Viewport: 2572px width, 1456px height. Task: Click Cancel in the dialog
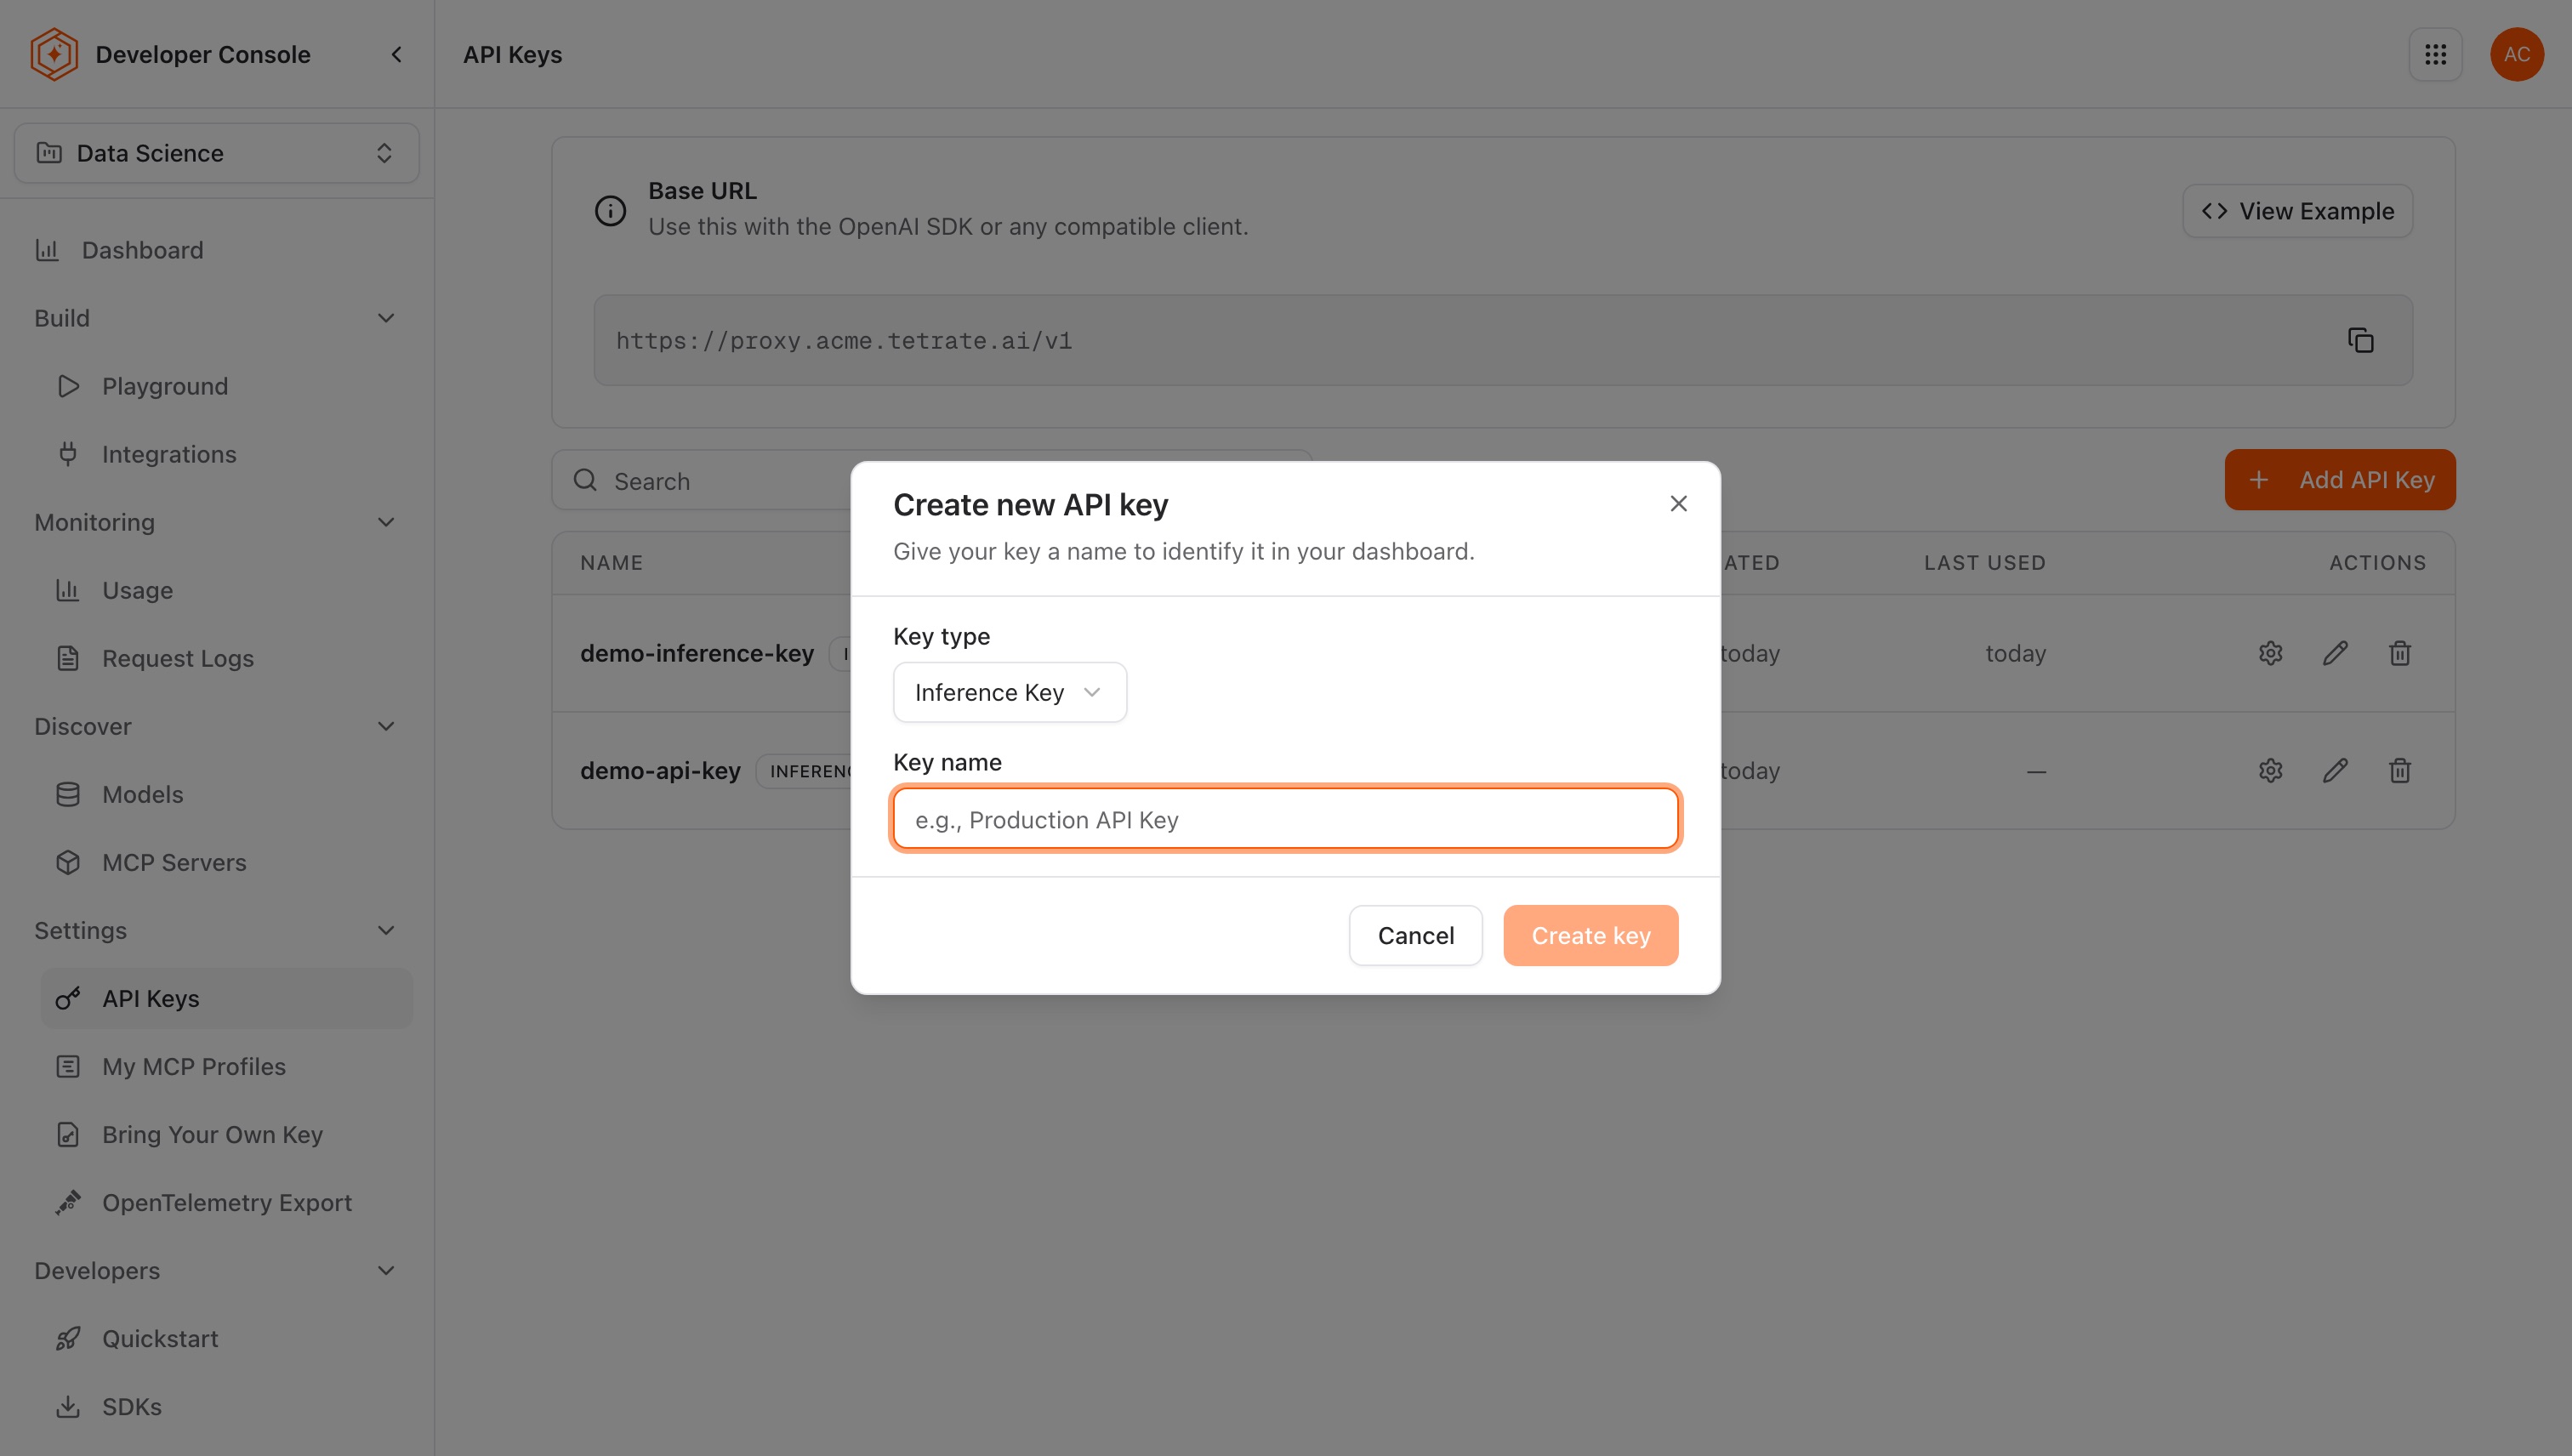pos(1415,935)
